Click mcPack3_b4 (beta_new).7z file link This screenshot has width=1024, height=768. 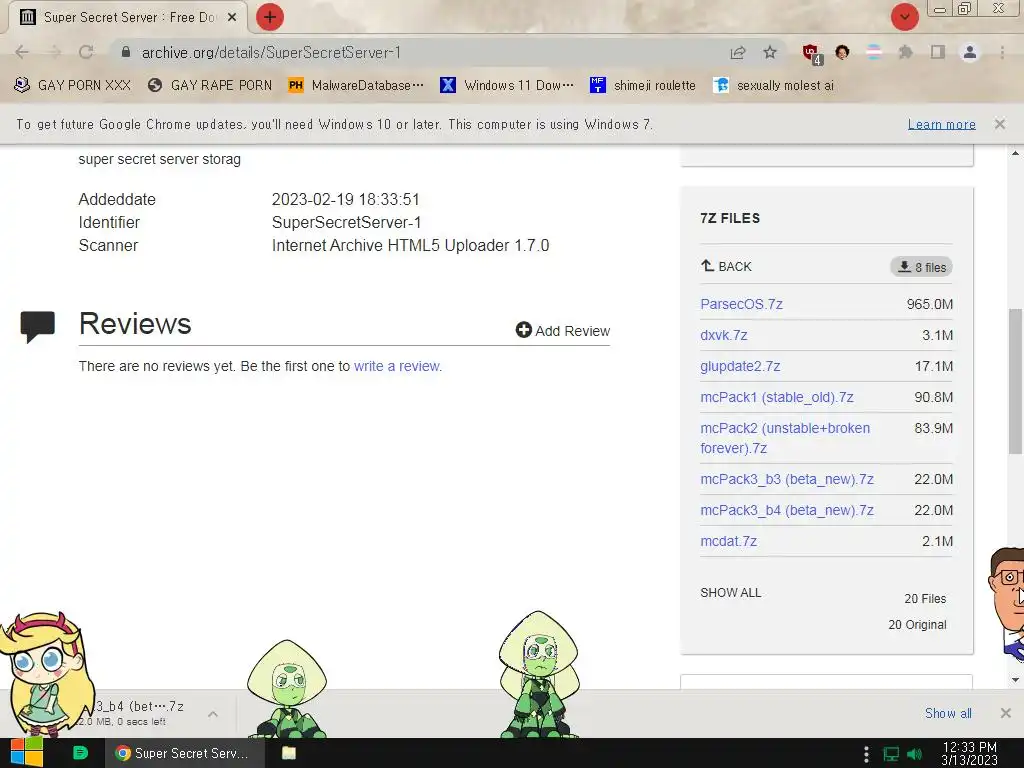tap(787, 511)
